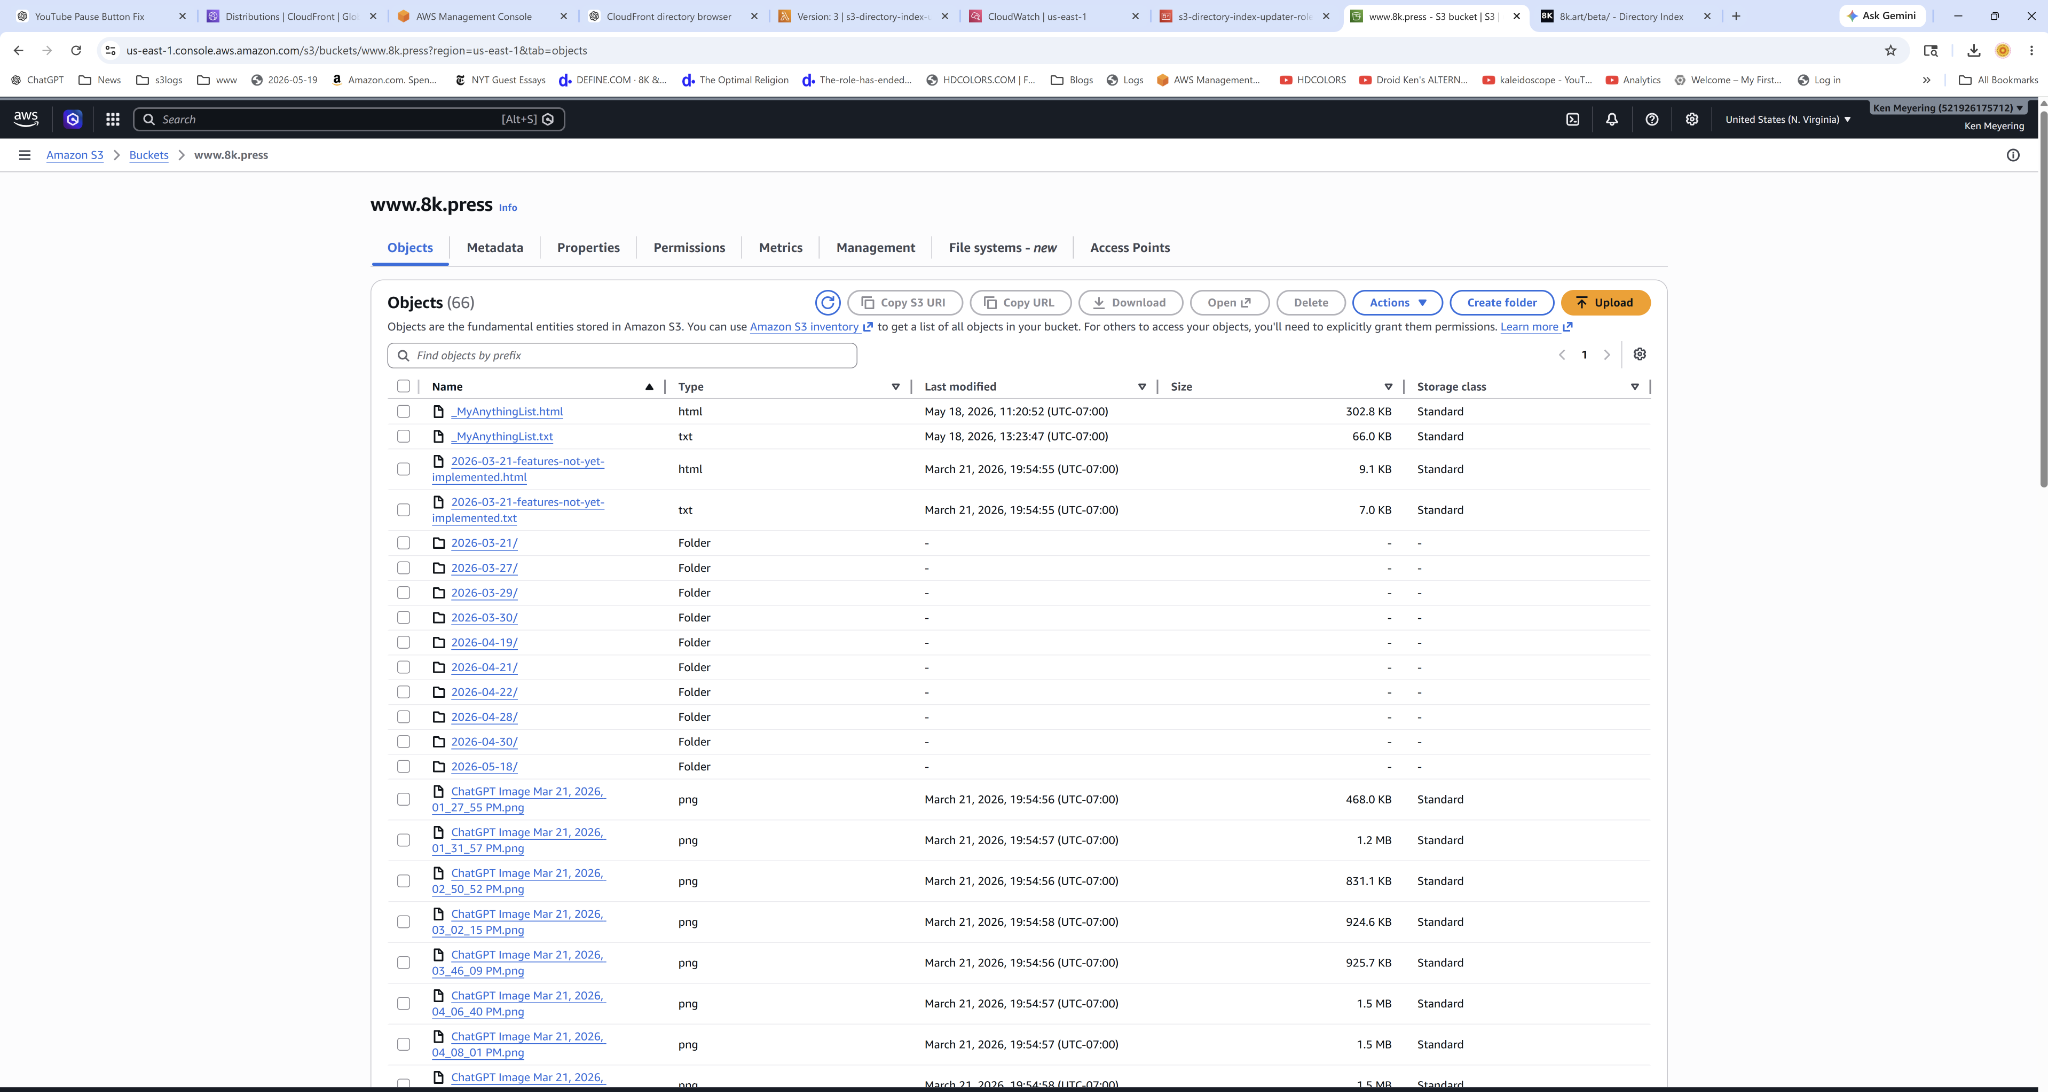Check the 2026-04-30/ folder row
The width and height of the screenshot is (2048, 1092).
403,742
